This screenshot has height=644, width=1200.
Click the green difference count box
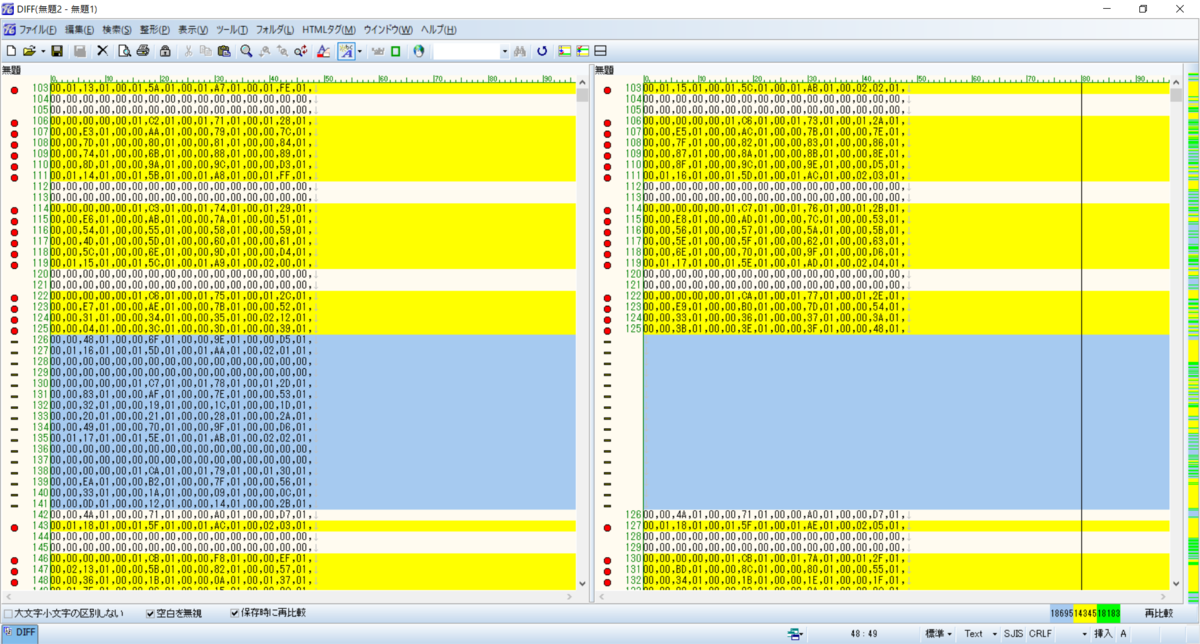click(1108, 612)
